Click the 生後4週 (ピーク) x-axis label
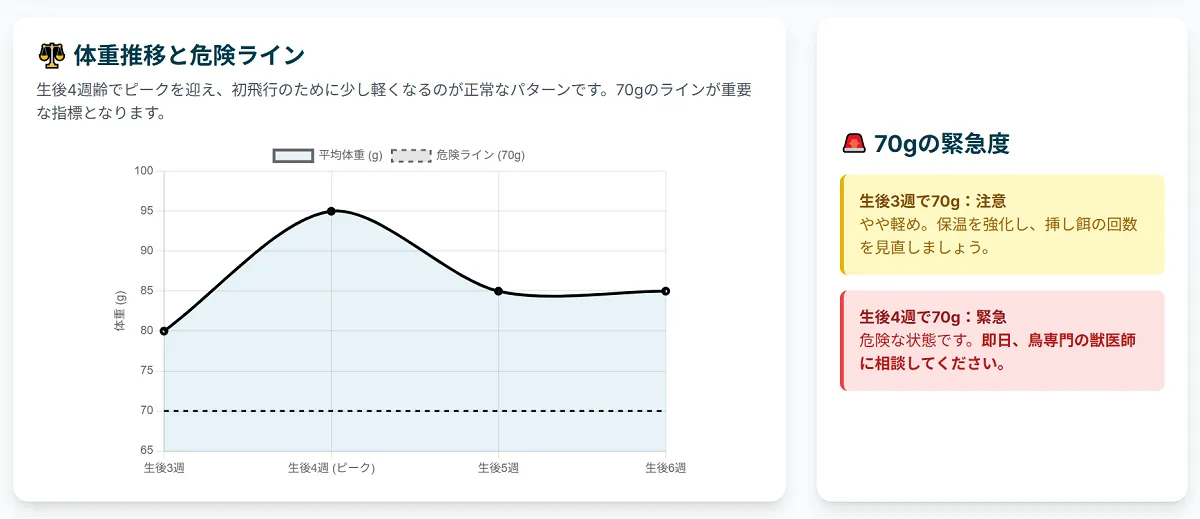Viewport: 1200px width, 519px height. (x=331, y=468)
